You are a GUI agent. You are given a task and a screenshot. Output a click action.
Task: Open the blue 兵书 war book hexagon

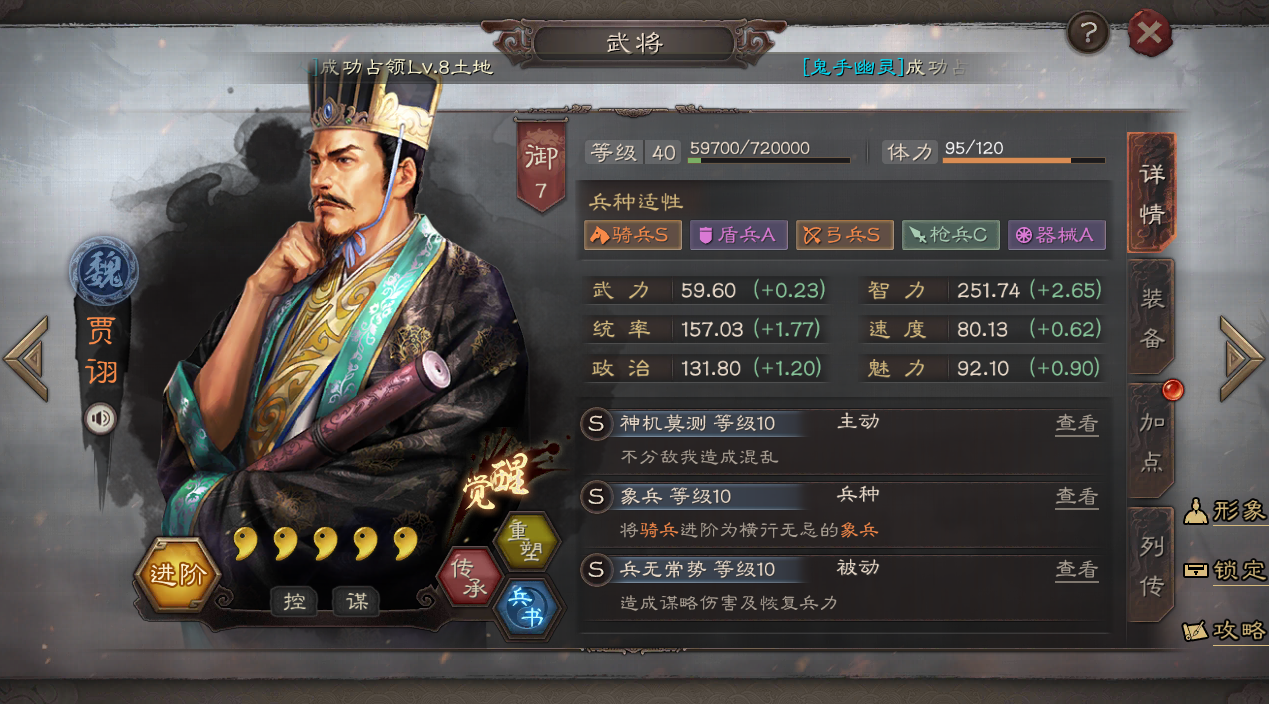click(x=527, y=608)
